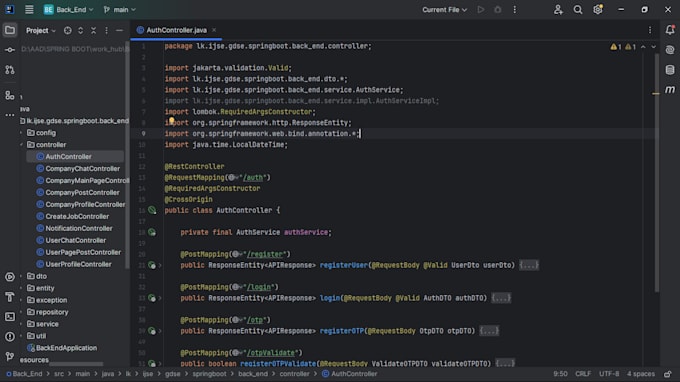Open the Commit tool window
Image resolution: width=680 pixels, height=382 pixels.
click(x=10, y=50)
